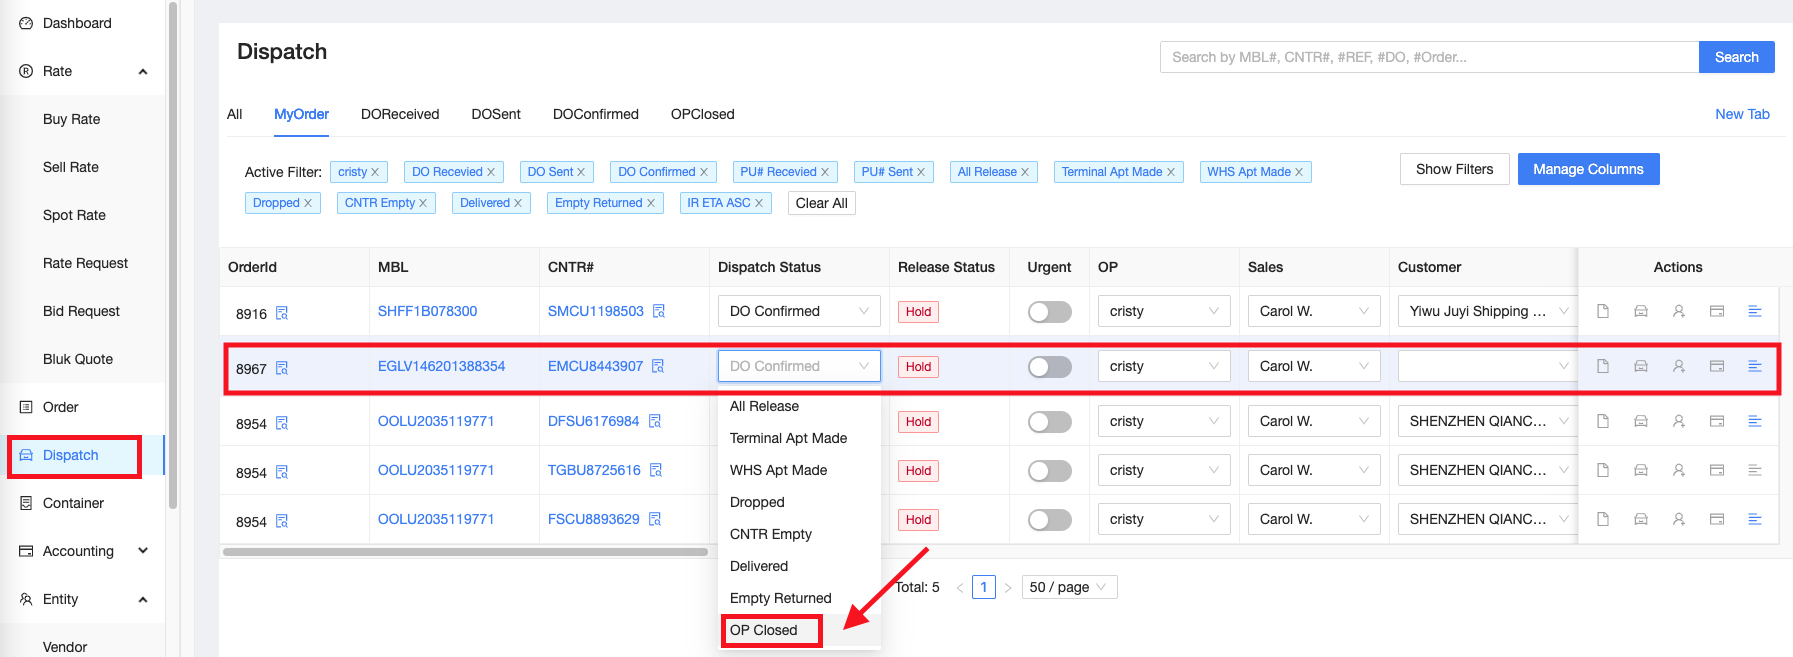Enable Urgent switch in the EMCU8443907 row
This screenshot has width=1793, height=657.
1049,367
